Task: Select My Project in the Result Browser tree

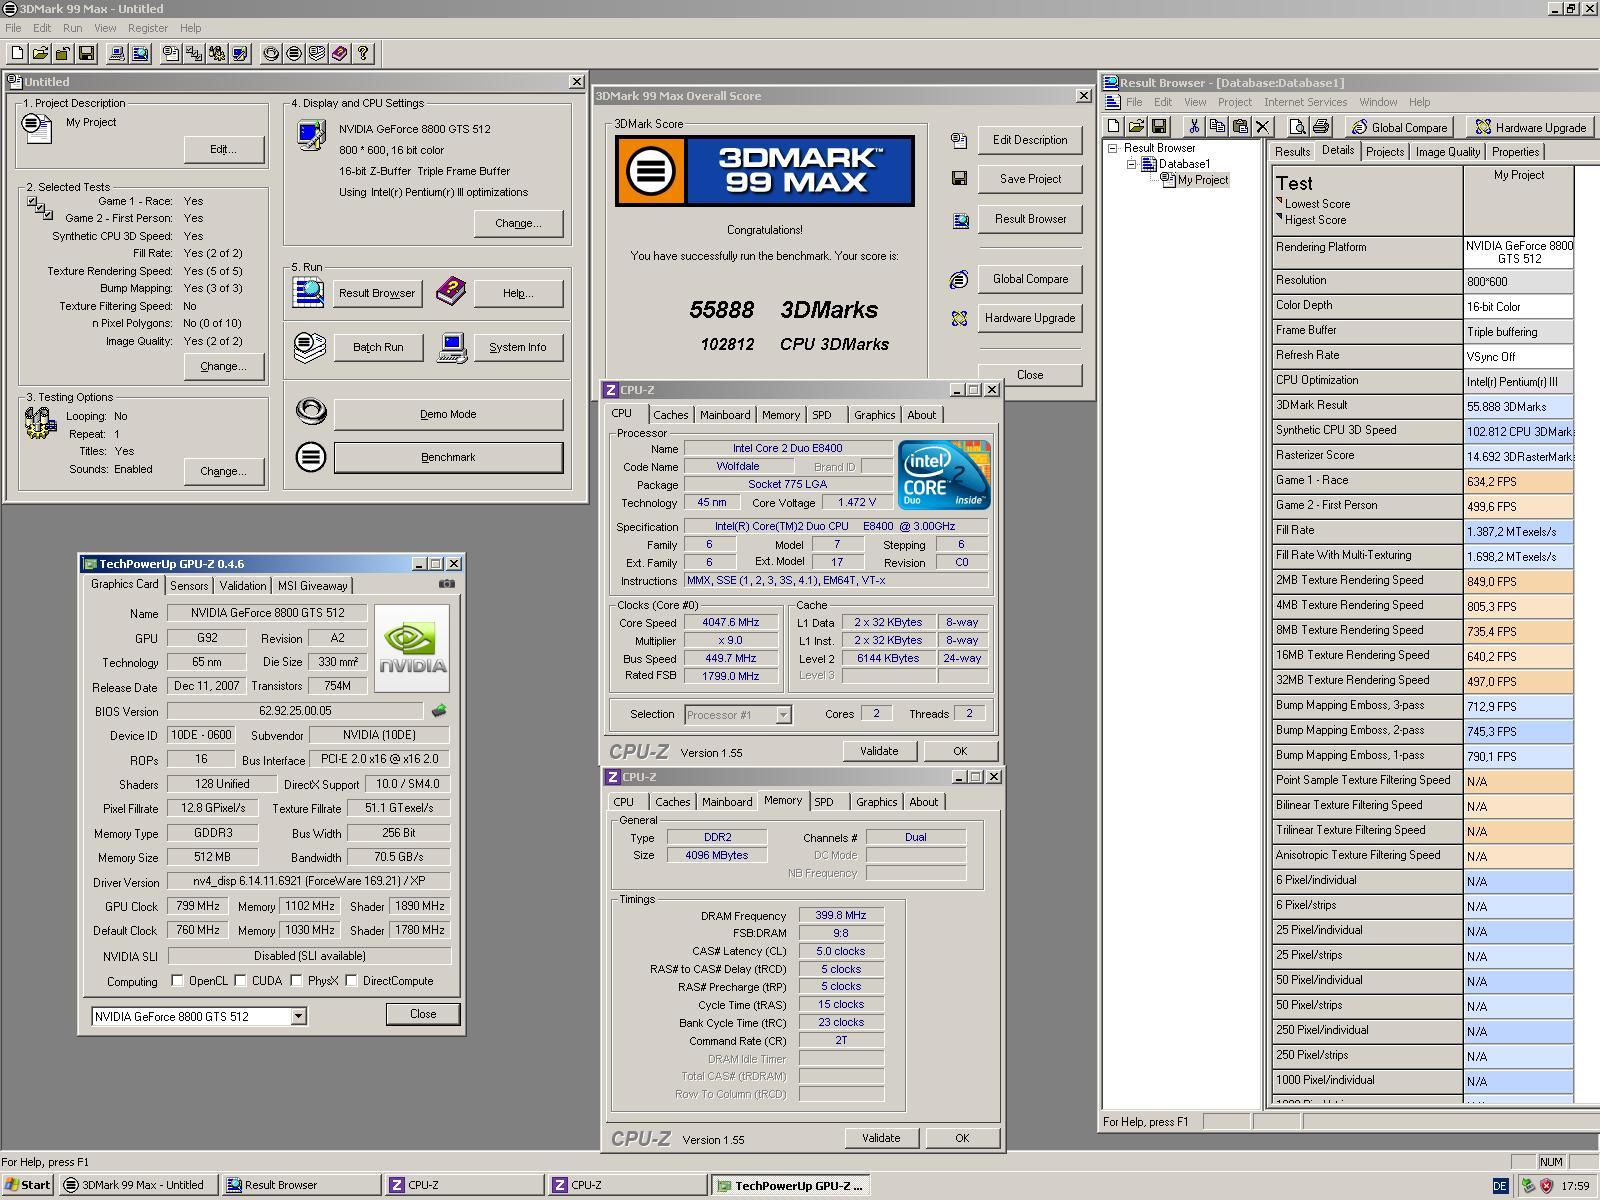Action: (x=1202, y=180)
